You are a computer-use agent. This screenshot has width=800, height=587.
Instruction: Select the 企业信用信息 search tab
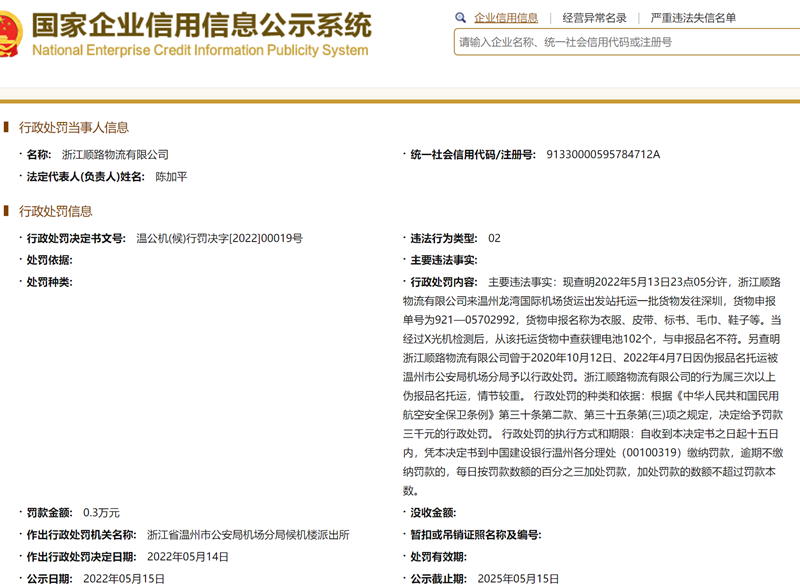506,18
